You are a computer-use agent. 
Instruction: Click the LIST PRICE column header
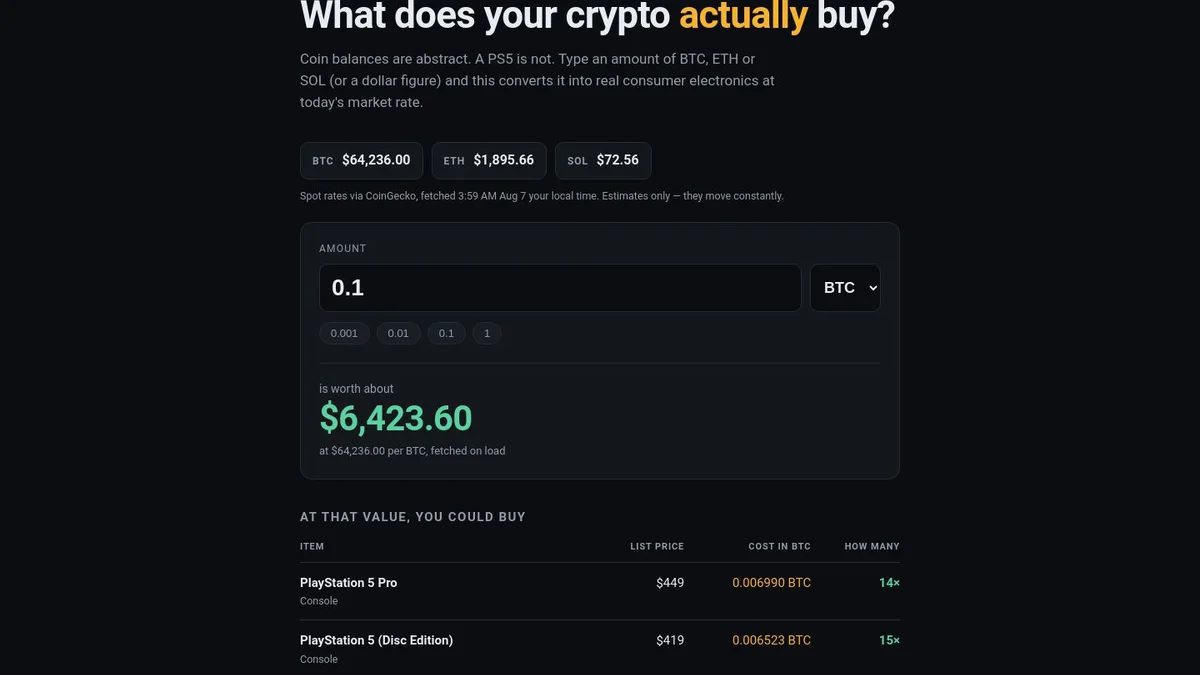[657, 546]
